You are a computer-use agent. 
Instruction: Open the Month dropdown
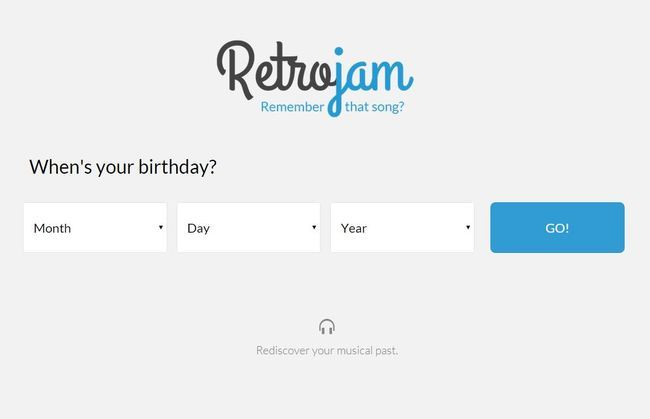click(x=95, y=228)
